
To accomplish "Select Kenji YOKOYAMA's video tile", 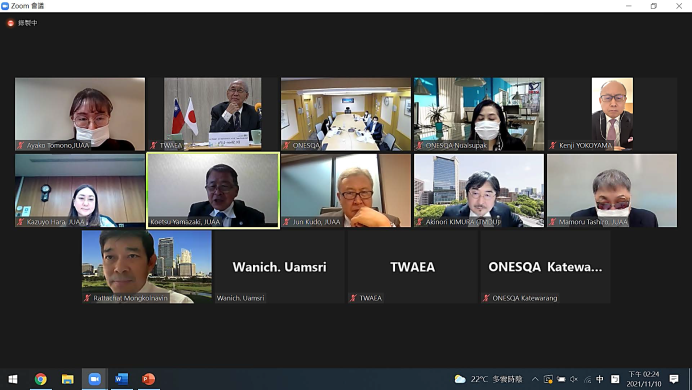I will (x=612, y=114).
